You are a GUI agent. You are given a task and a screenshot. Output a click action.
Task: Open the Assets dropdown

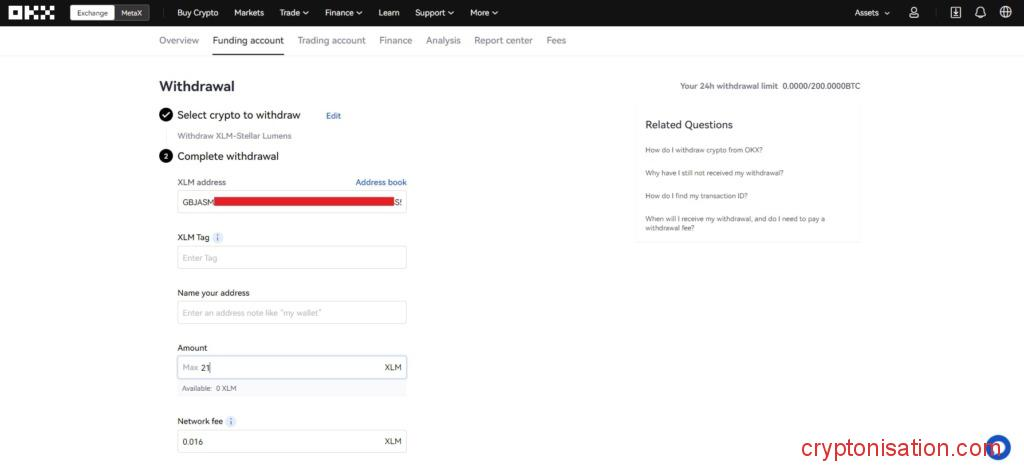tap(872, 13)
